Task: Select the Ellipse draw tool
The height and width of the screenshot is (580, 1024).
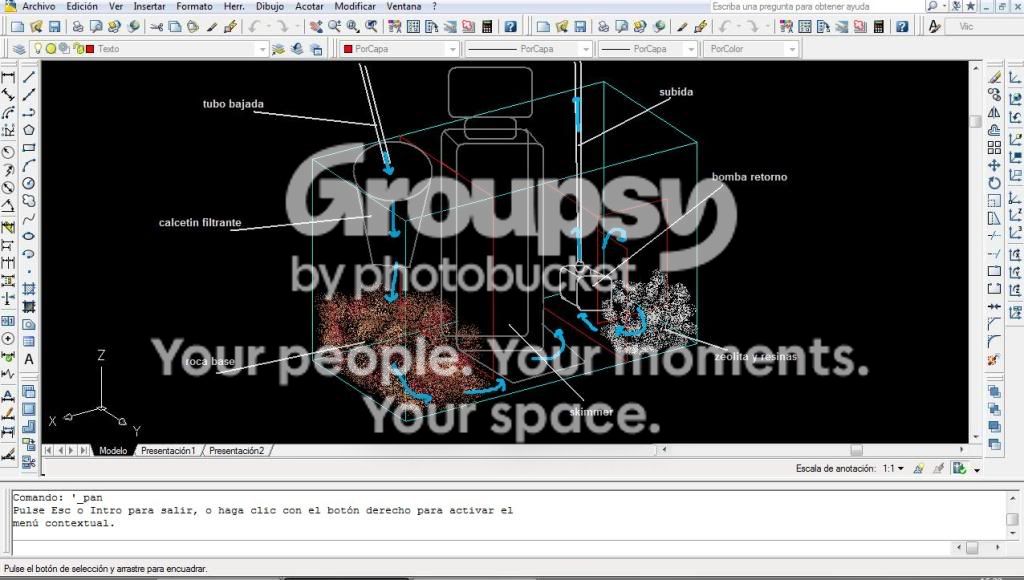Action: pos(29,236)
